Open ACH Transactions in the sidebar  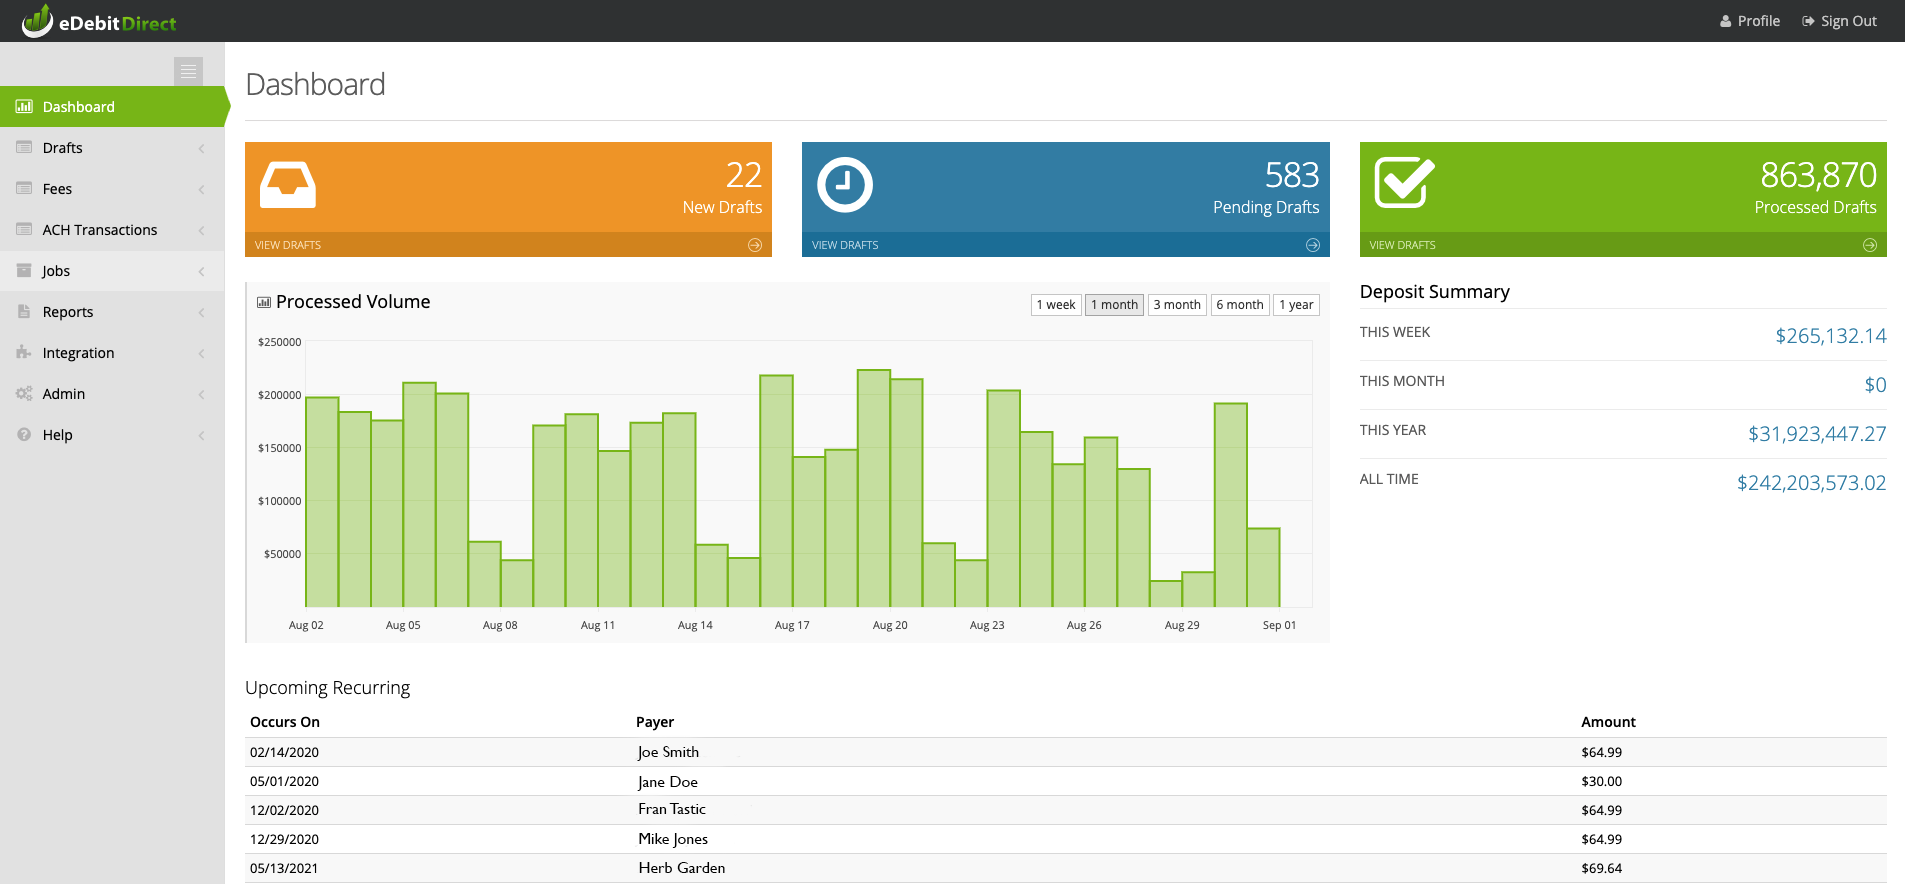click(x=100, y=230)
